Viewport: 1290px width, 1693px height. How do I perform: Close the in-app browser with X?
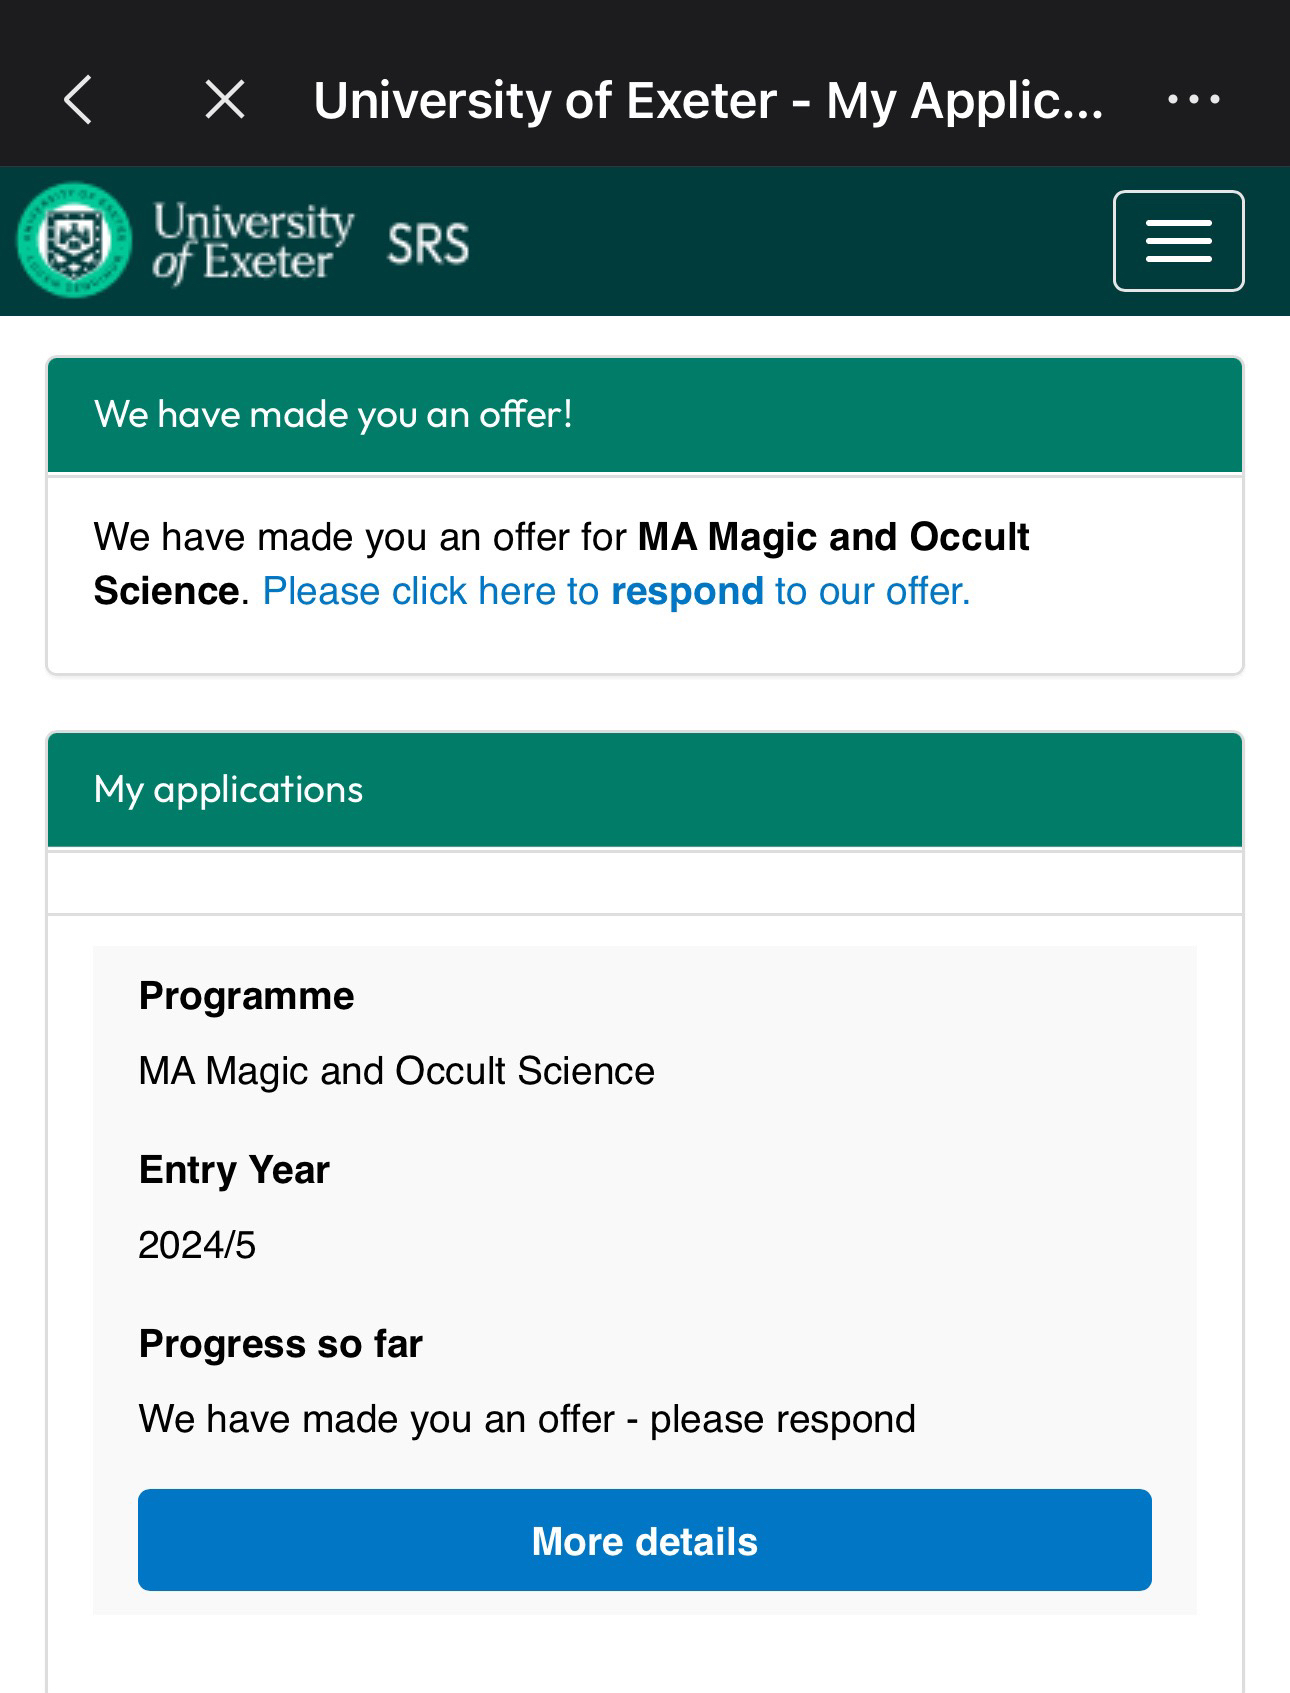[x=225, y=100]
